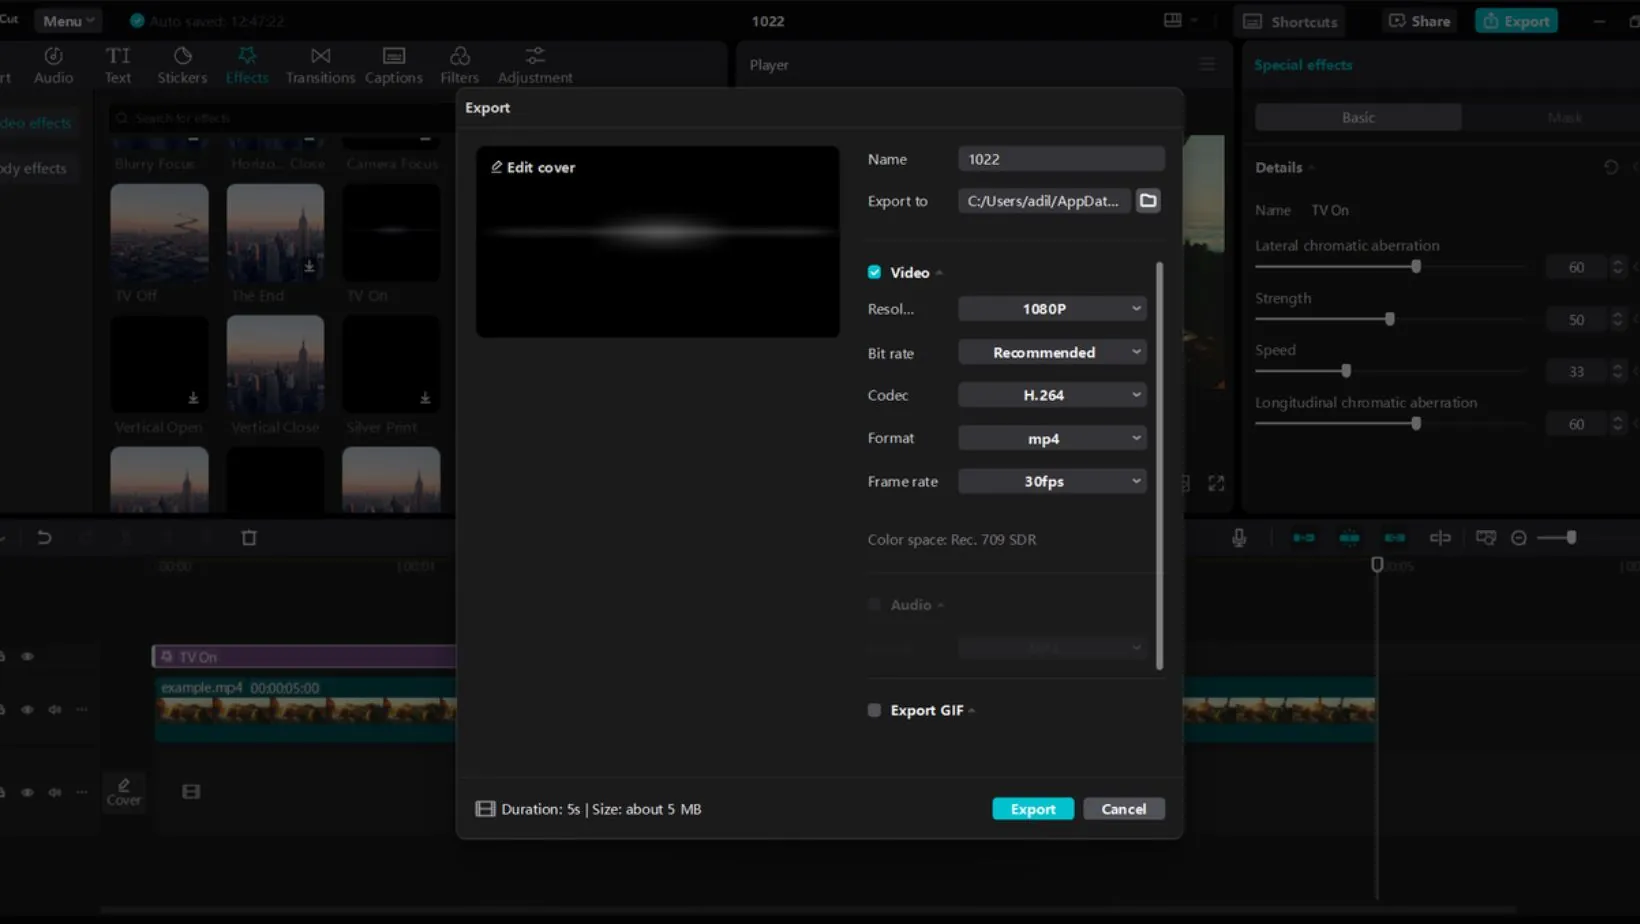Adjust the Strength slider
The image size is (1640, 924).
[1390, 319]
